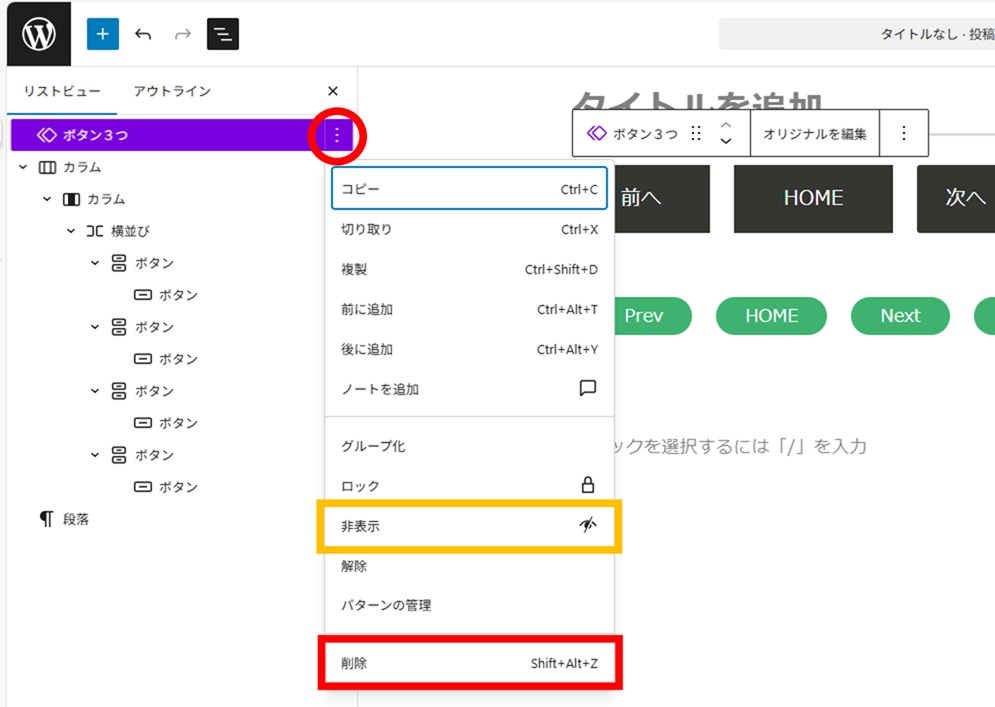Image resolution: width=995 pixels, height=707 pixels.
Task: Open block toolbar options three-dot menu
Action: pos(904,133)
